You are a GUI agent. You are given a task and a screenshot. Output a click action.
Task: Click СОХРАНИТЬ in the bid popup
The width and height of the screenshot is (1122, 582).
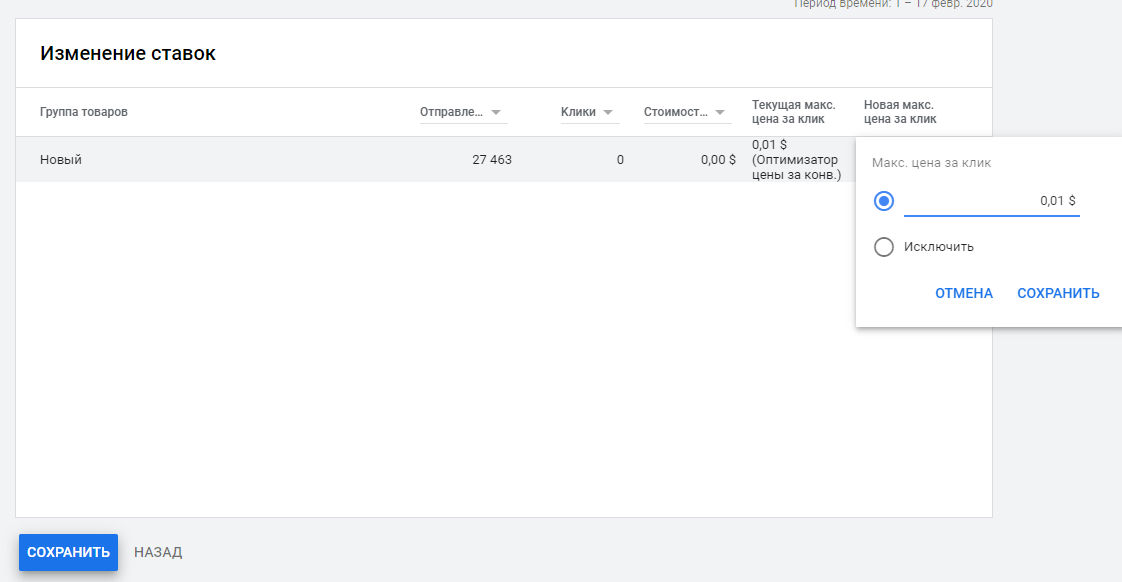(x=1058, y=294)
